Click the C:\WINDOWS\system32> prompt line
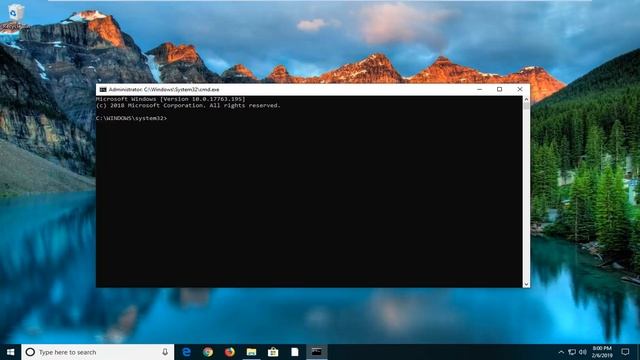 coord(131,118)
